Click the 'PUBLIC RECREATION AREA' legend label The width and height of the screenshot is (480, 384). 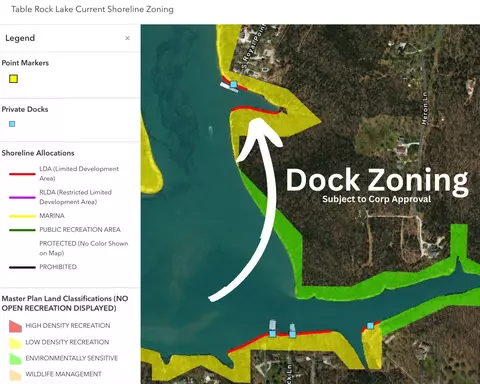(80, 229)
